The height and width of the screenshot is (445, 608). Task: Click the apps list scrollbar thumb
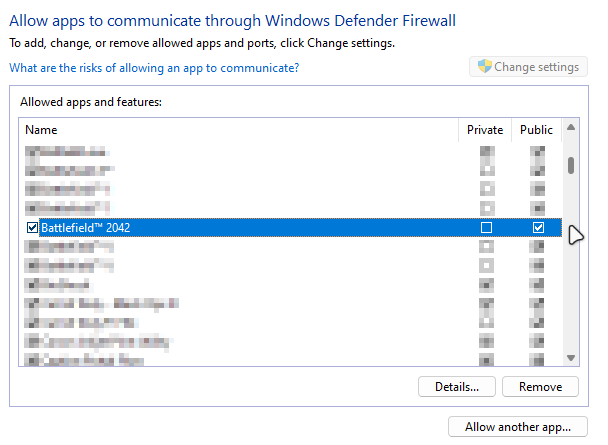click(571, 165)
